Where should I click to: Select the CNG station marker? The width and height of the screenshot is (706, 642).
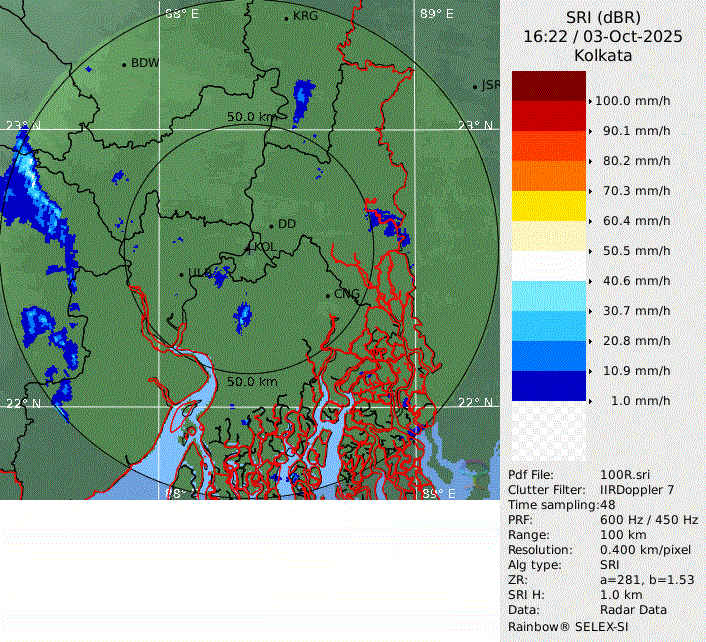327,295
